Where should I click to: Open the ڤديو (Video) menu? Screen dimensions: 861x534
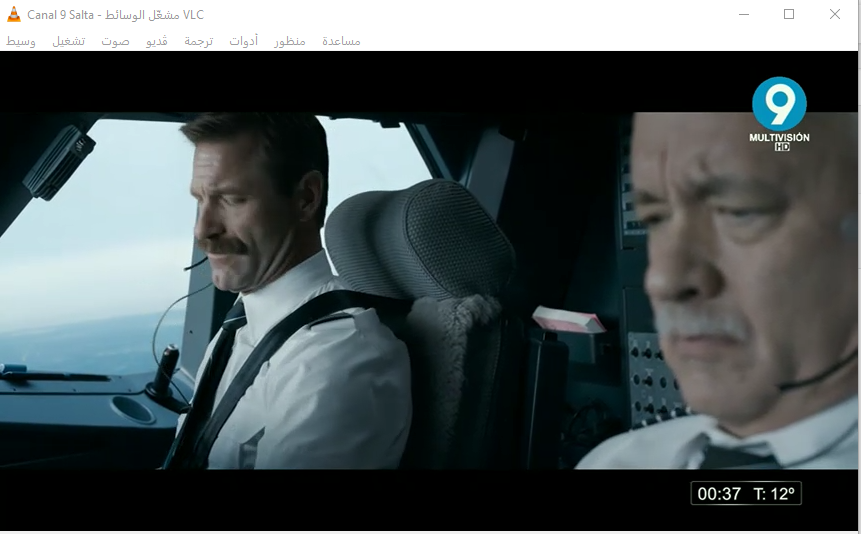point(156,41)
